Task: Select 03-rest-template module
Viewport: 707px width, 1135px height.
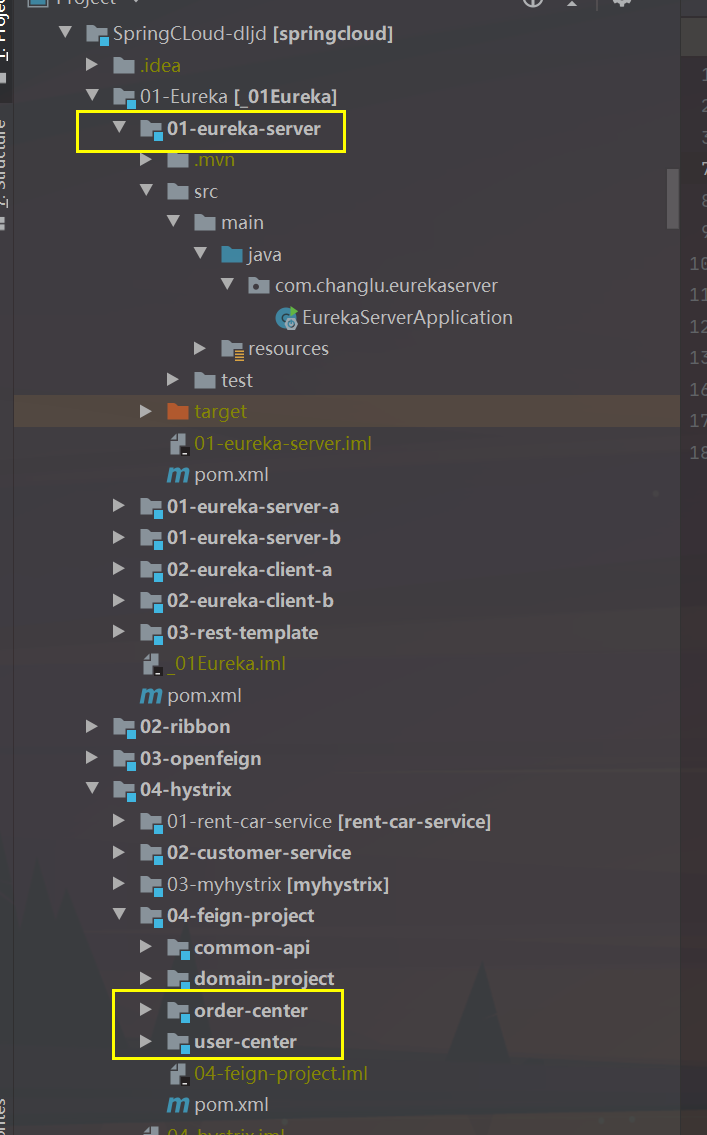Action: (x=242, y=633)
